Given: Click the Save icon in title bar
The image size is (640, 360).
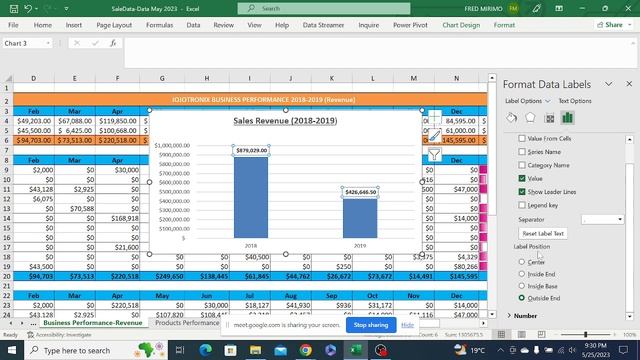Looking at the screenshot, I should pos(13,9).
